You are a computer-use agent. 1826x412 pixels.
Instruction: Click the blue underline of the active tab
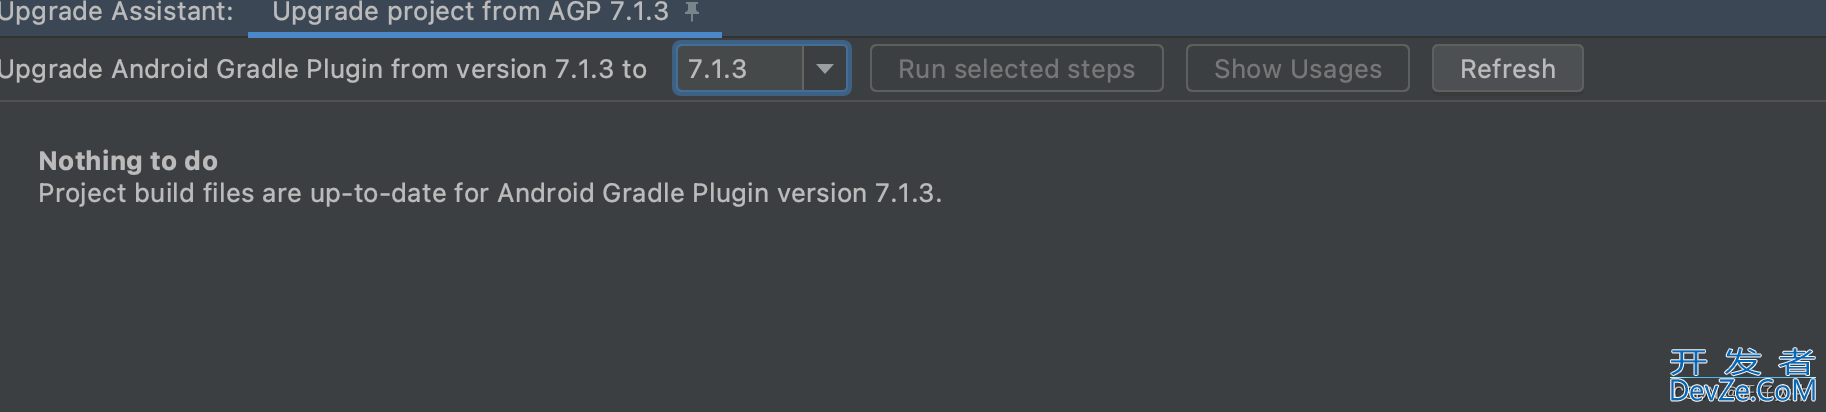coord(483,34)
